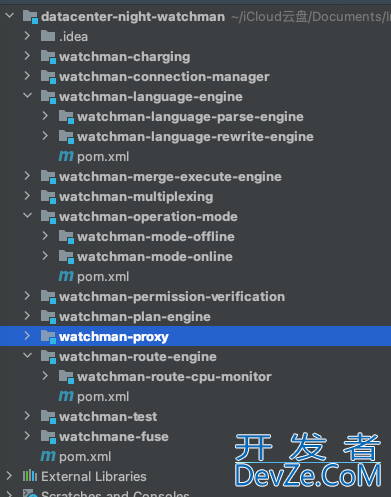Click the watchman-proxy module folder icon
This screenshot has width=391, height=497.
tap(48, 337)
